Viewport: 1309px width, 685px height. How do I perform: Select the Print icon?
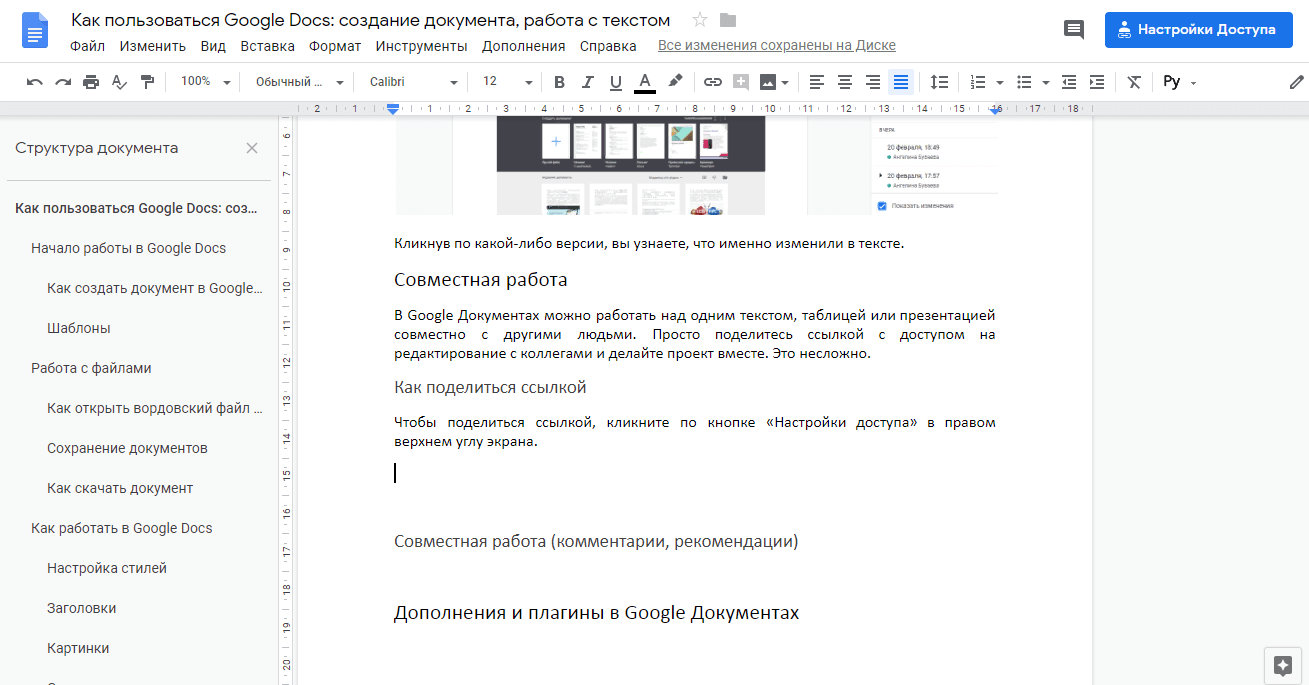(x=90, y=82)
